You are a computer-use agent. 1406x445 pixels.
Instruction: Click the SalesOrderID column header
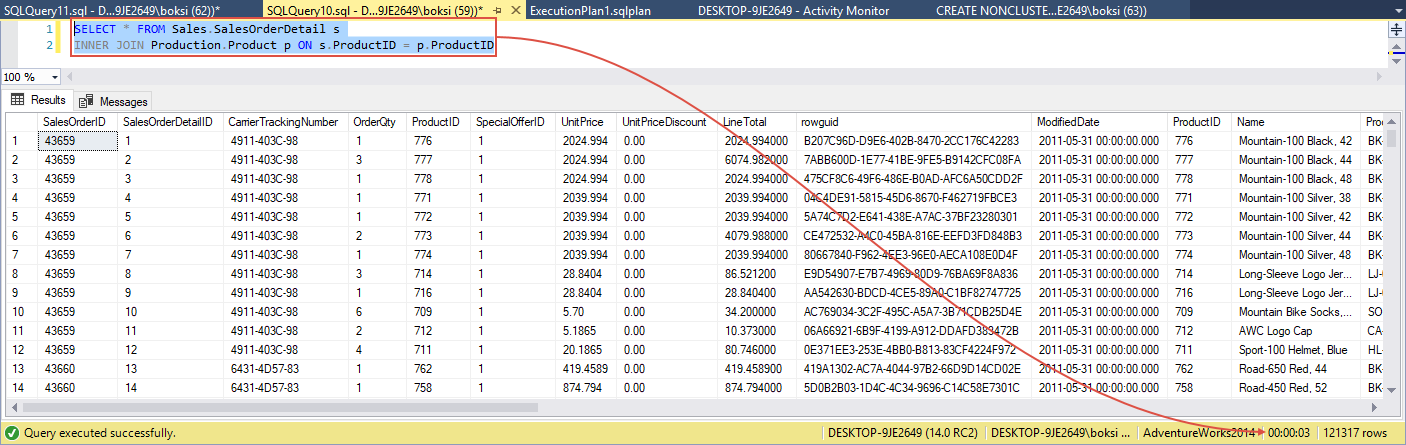click(76, 122)
